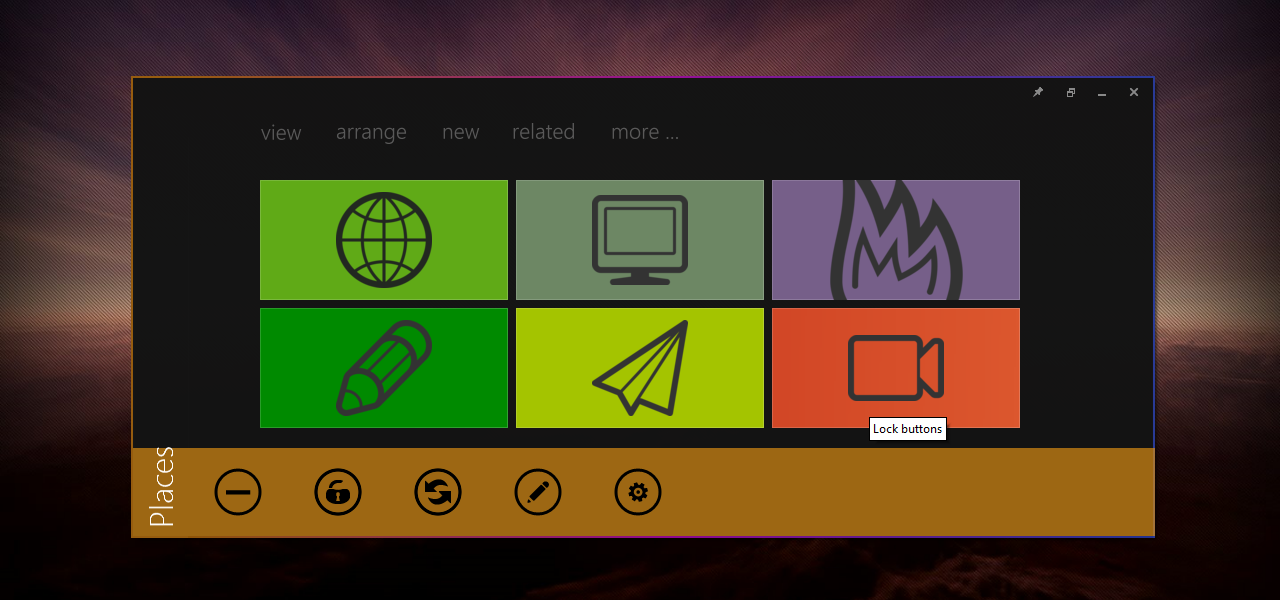Open the purple flame tile
Image resolution: width=1280 pixels, height=600 pixels.
(x=896, y=240)
